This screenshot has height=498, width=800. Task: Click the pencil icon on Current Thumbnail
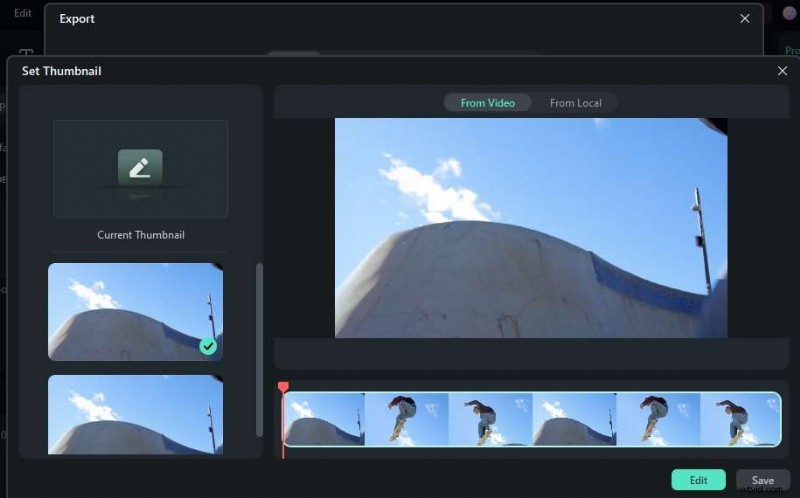click(140, 167)
